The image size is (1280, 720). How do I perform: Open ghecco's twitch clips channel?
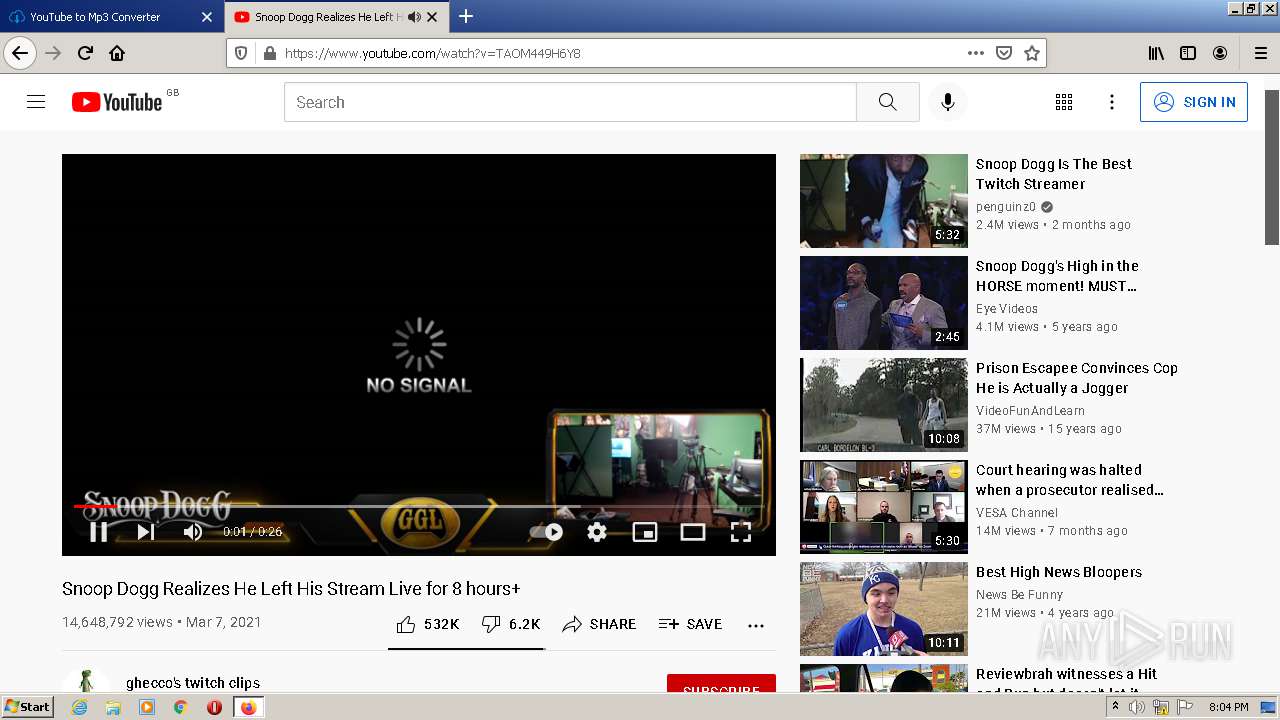(x=193, y=683)
